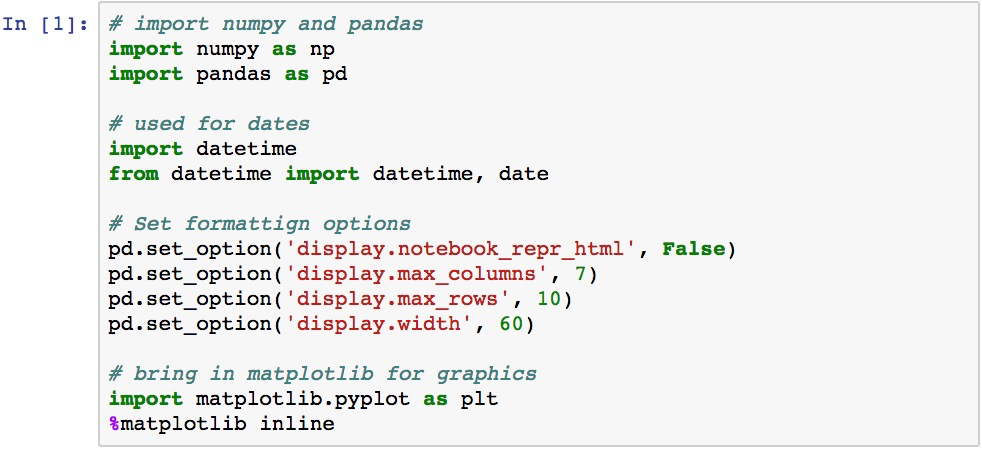Click the '%matplotlib inline' magic line
Viewport: 982px width, 450px height.
click(x=222, y=424)
